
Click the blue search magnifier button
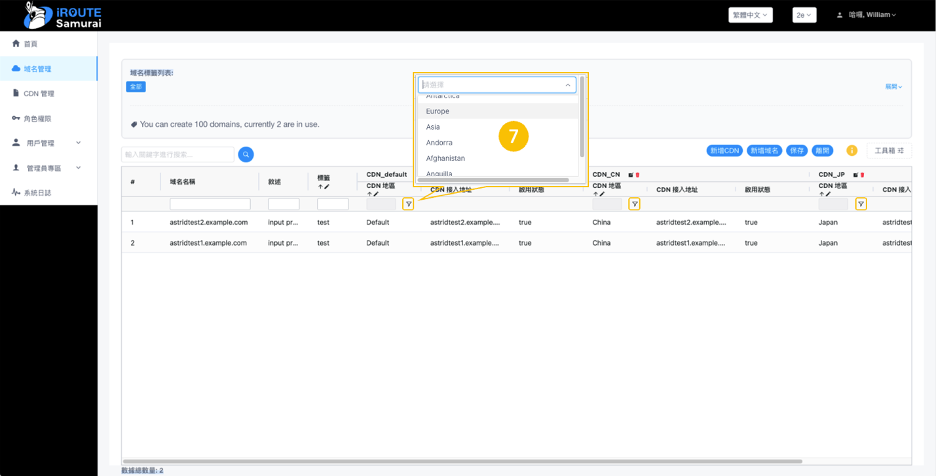pos(246,154)
